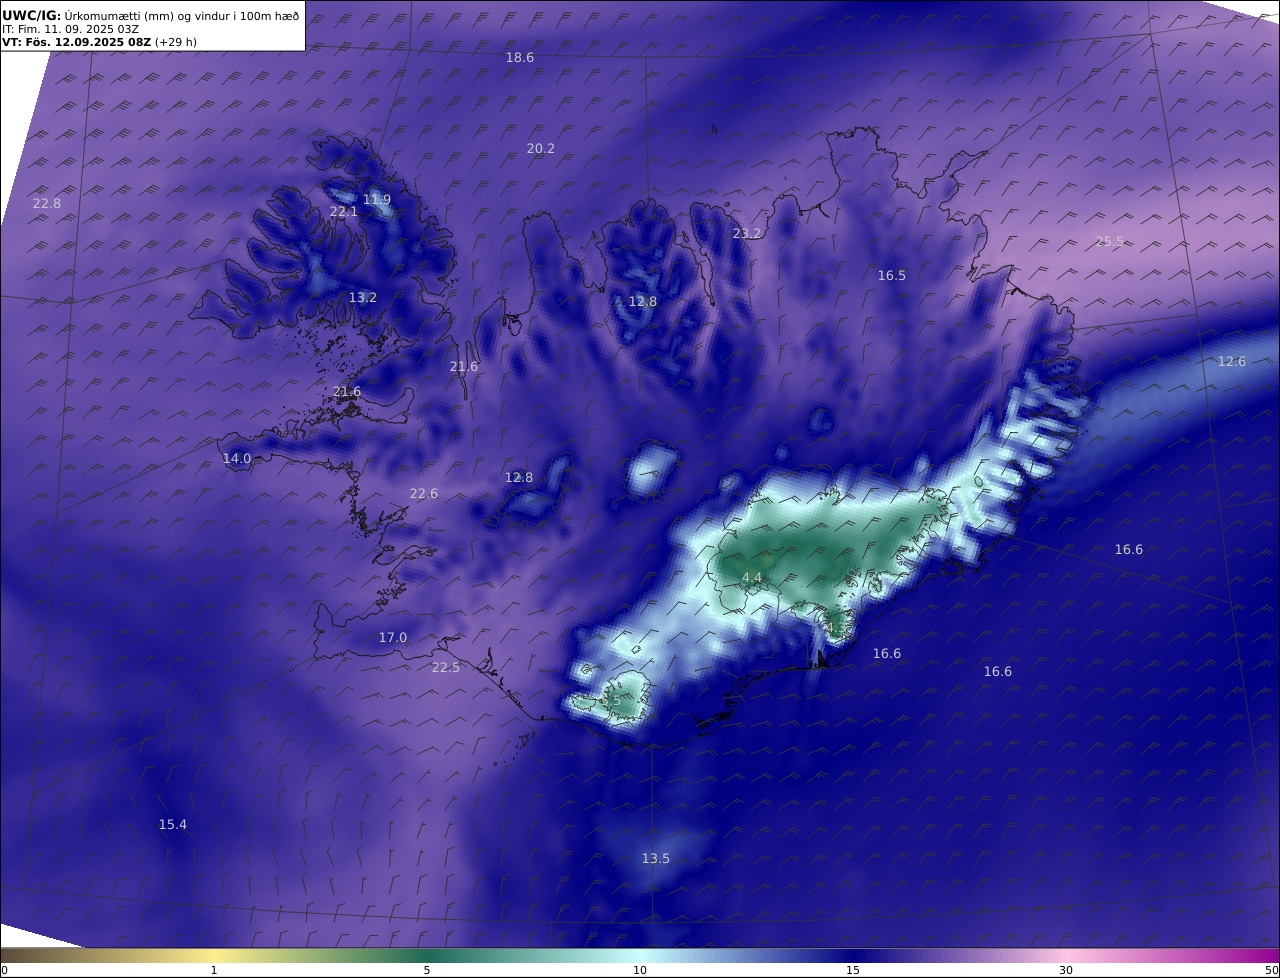Viewport: 1280px width, 978px height.
Task: Click the map value 16.5
Action: [891, 276]
